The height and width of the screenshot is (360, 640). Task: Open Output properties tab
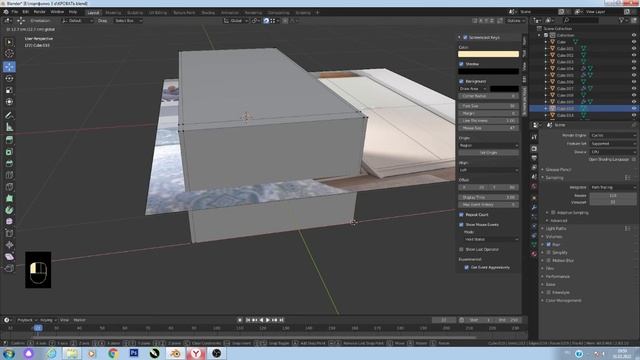point(534,158)
